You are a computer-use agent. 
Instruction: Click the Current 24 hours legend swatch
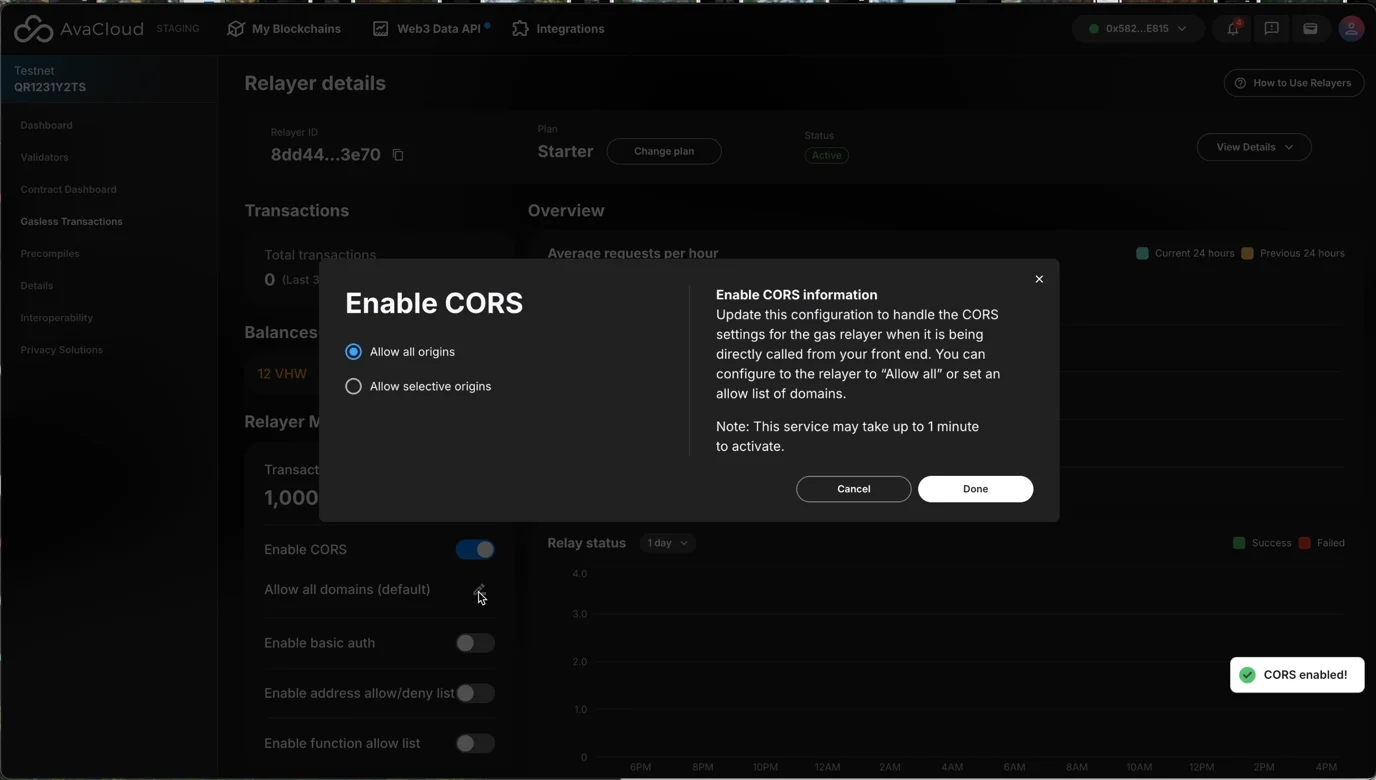1142,253
